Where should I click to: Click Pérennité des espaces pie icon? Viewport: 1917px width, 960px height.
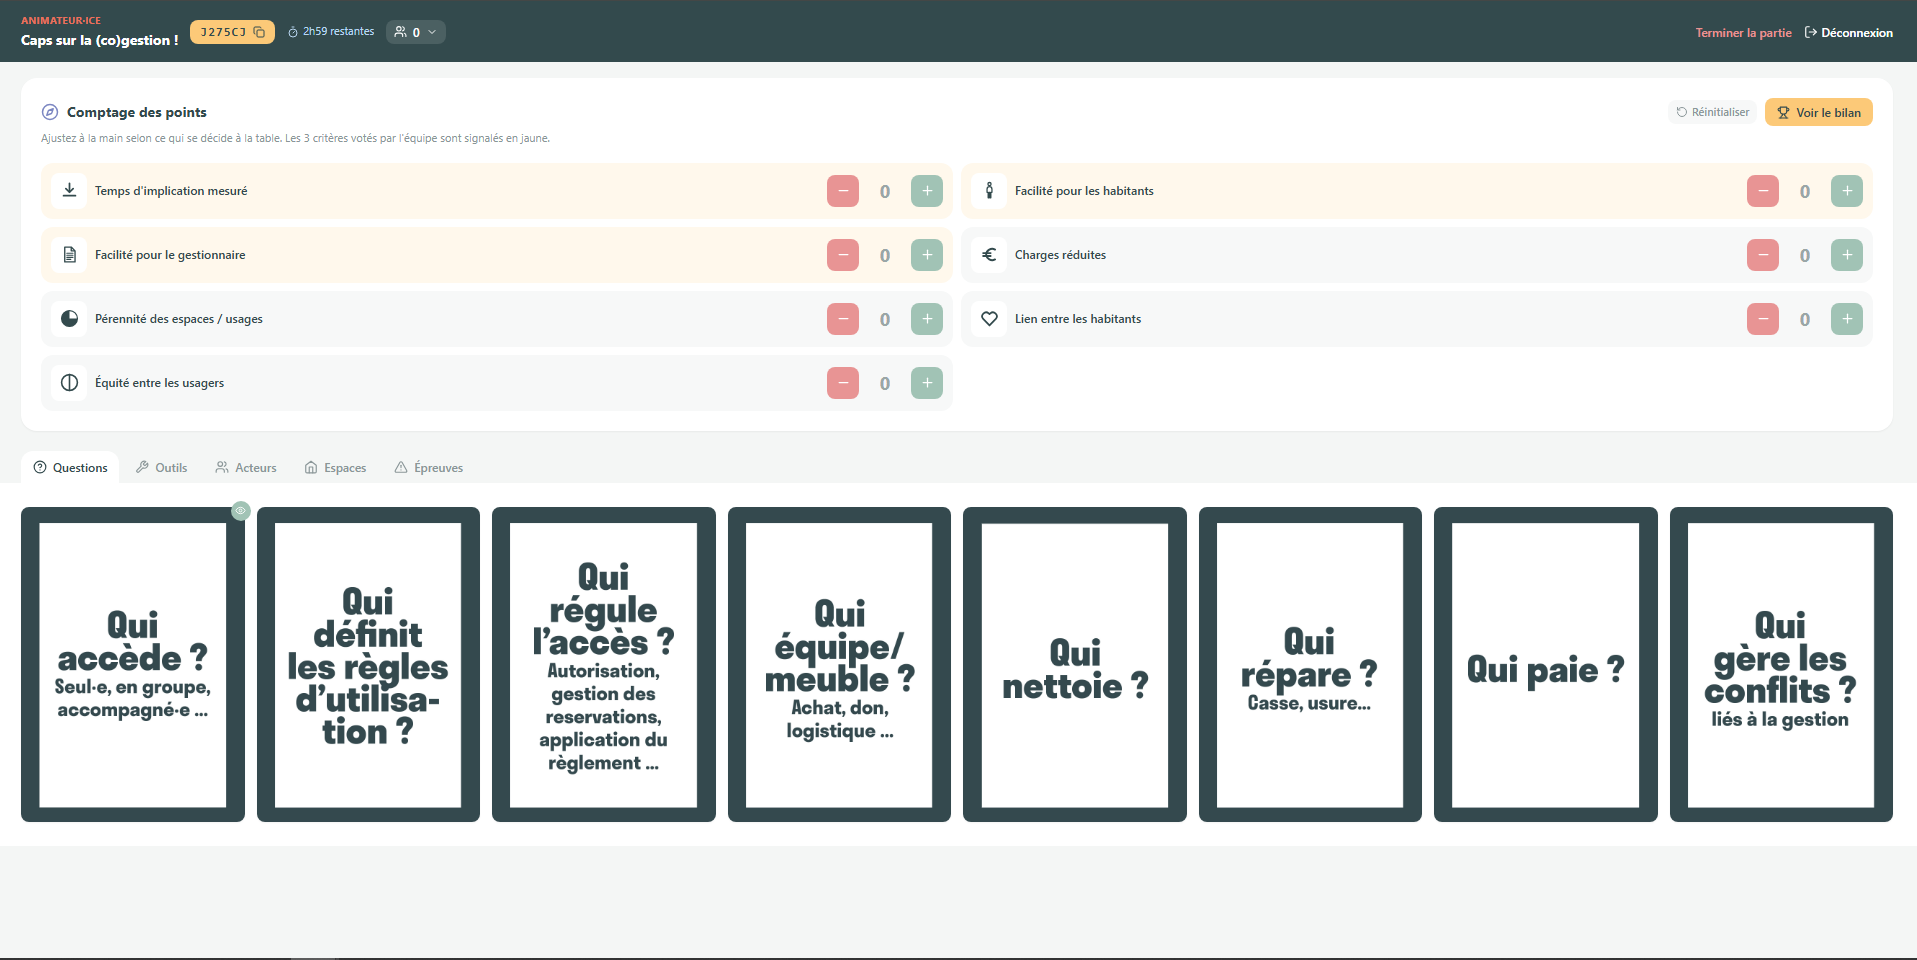[69, 318]
